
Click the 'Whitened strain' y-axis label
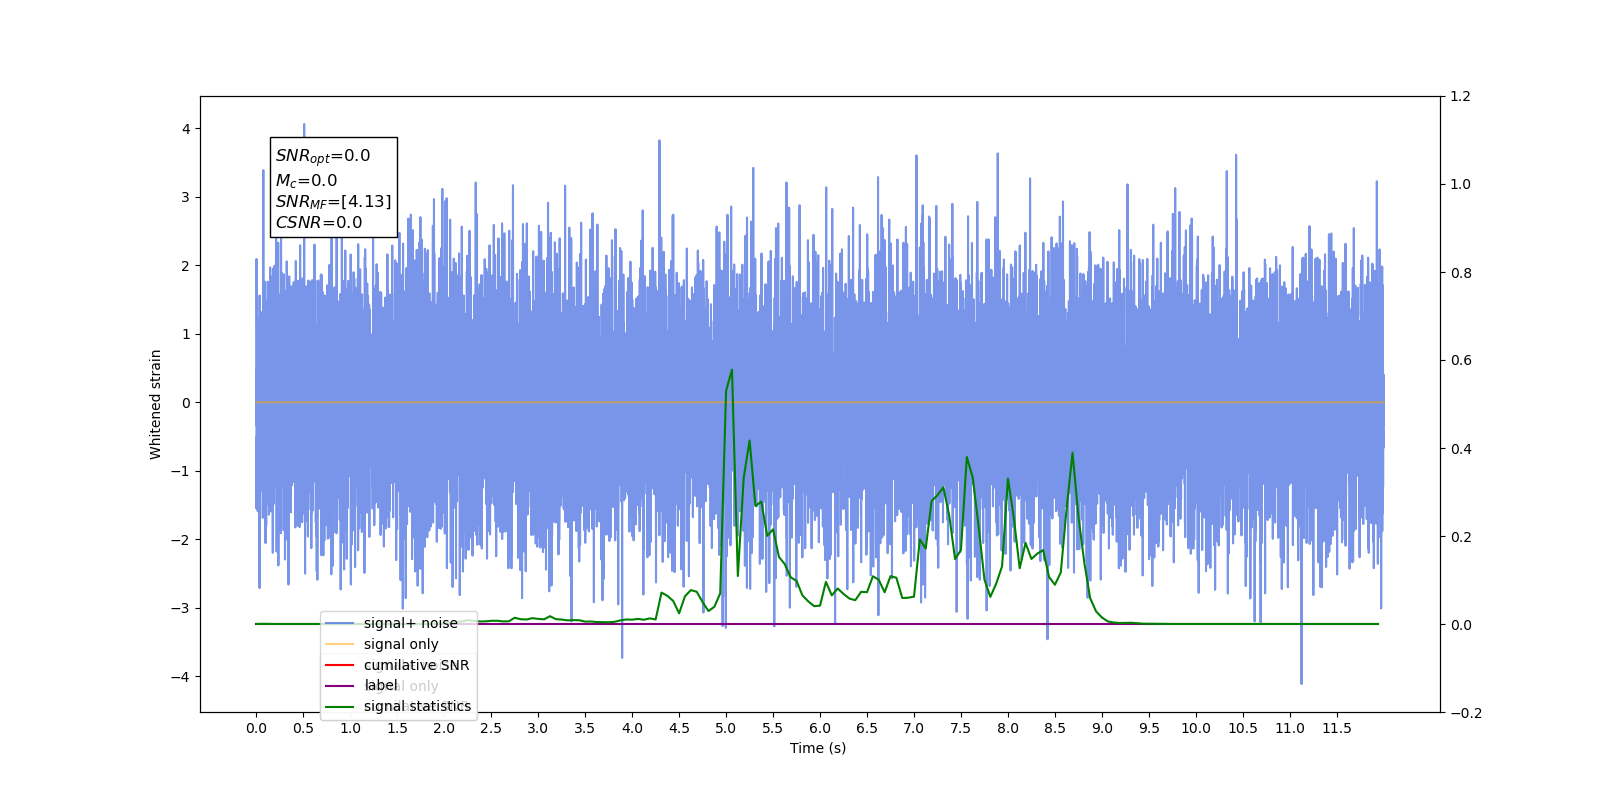[x=156, y=404]
